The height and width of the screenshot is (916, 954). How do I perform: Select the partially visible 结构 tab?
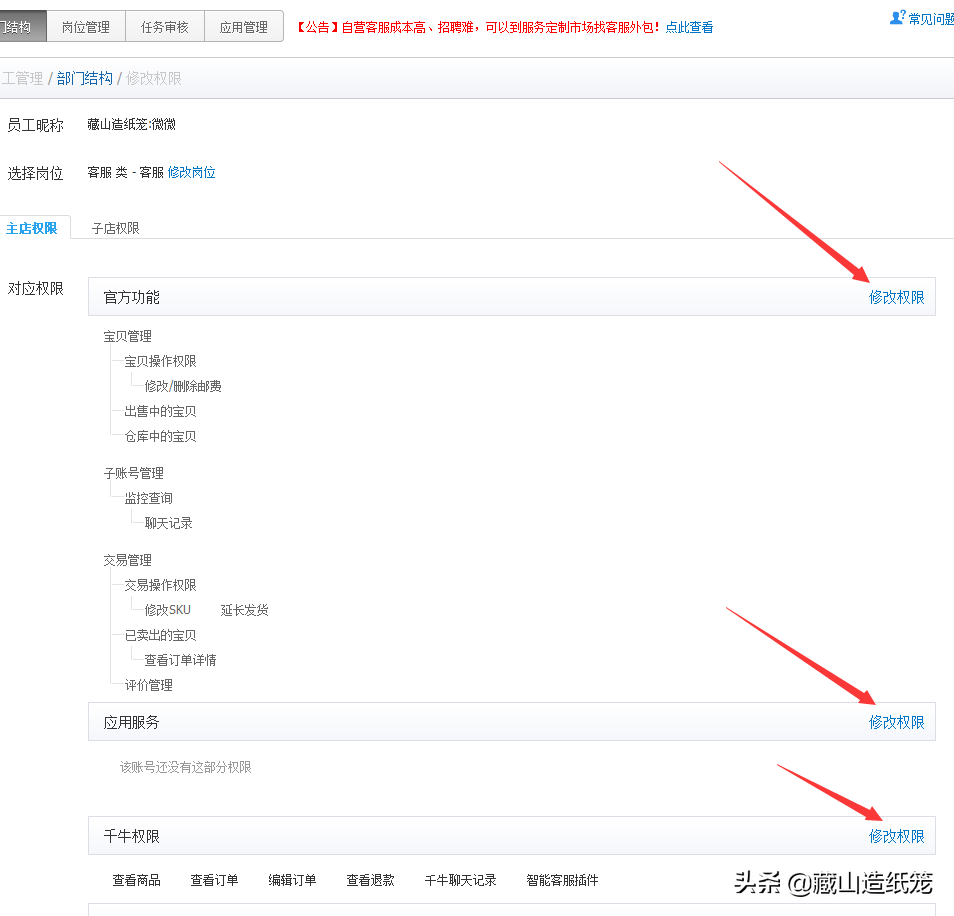pyautogui.click(x=23, y=27)
